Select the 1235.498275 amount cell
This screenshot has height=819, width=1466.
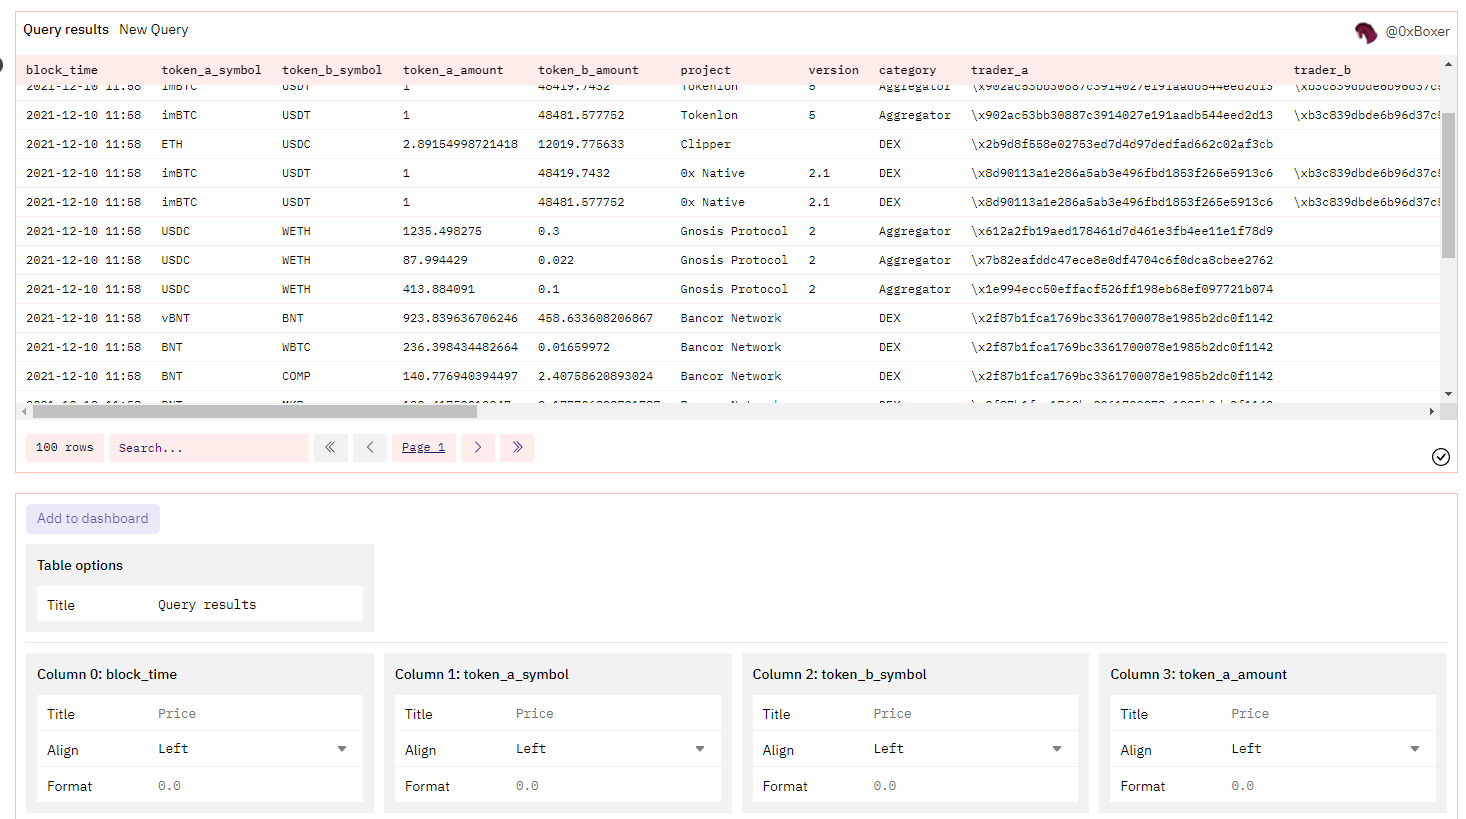442,231
